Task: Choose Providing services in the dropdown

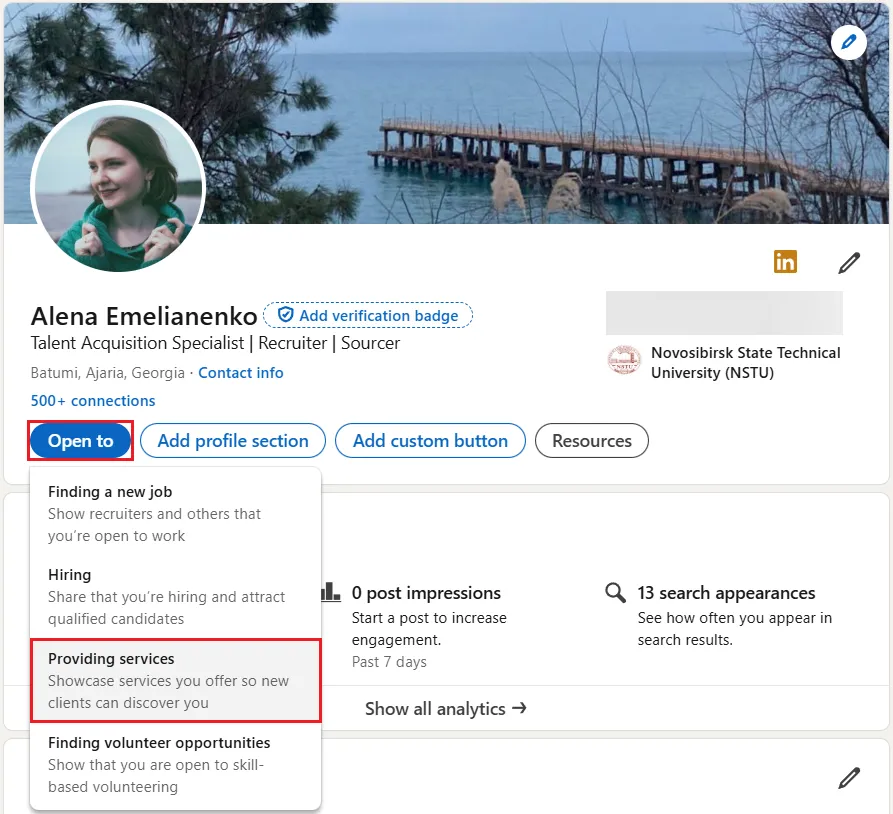Action: coord(111,658)
